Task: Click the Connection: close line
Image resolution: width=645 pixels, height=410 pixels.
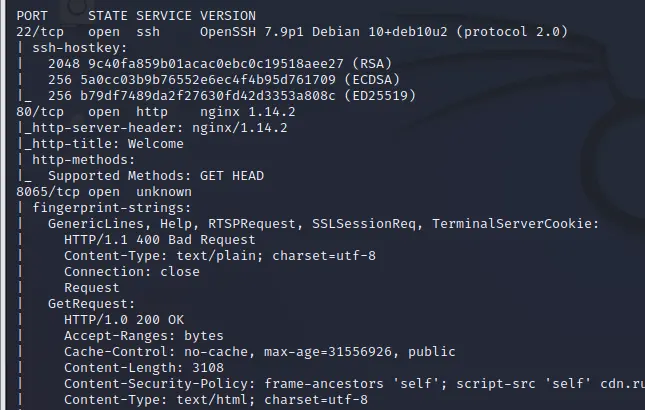Action: (x=130, y=272)
